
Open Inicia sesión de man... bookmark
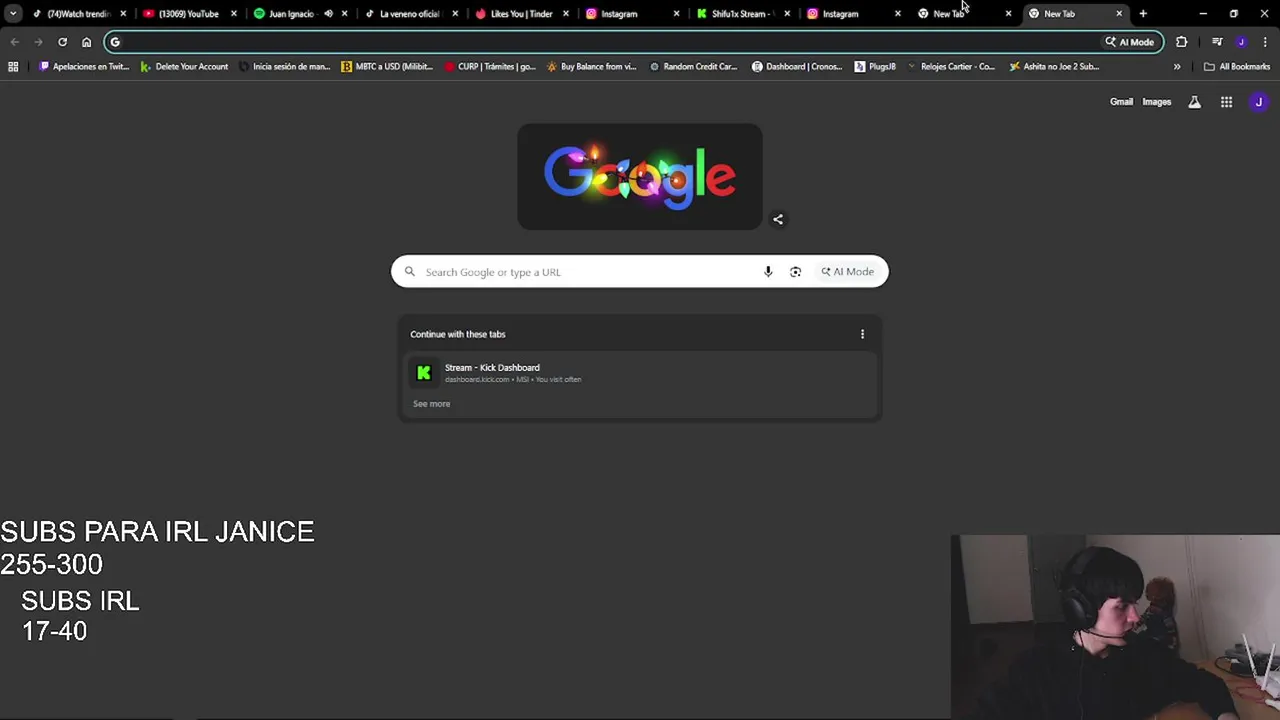[284, 67]
